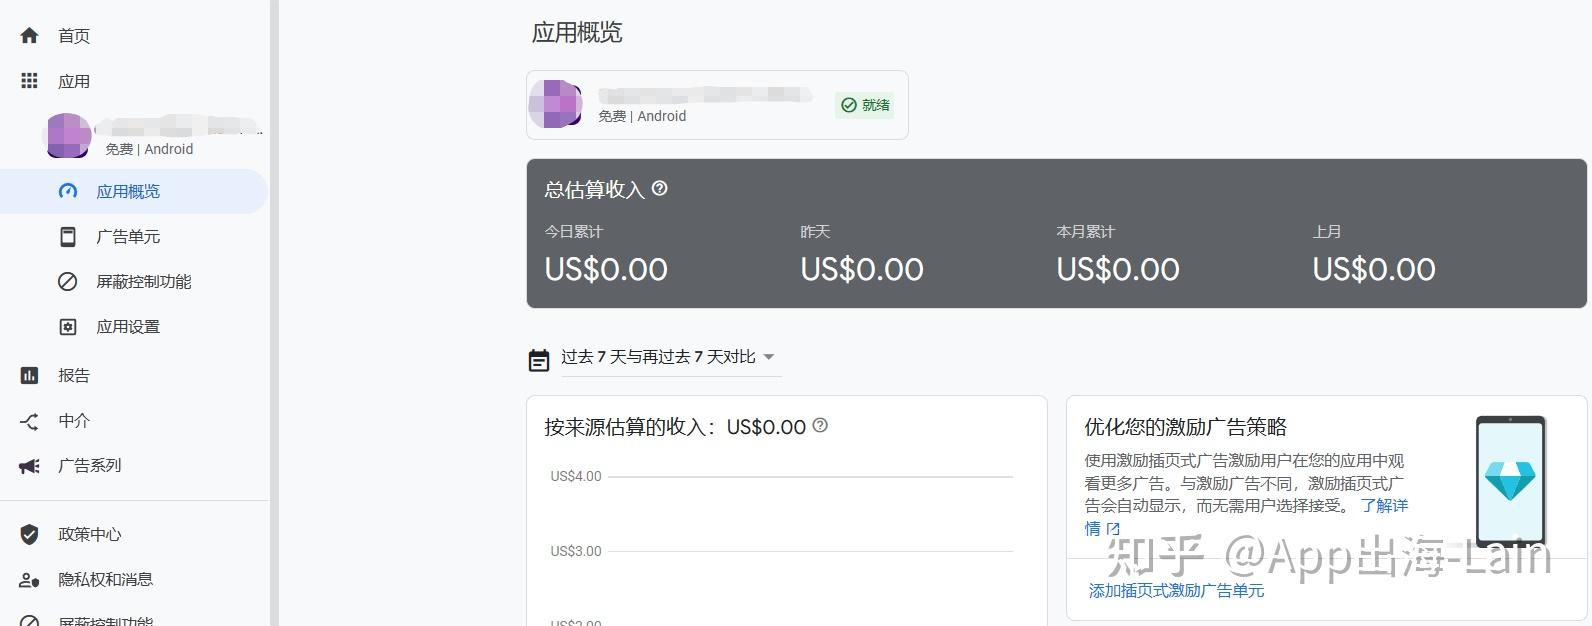Open the 广告系列 campaigns megaphone icon
This screenshot has width=1592, height=626.
[x=29, y=465]
